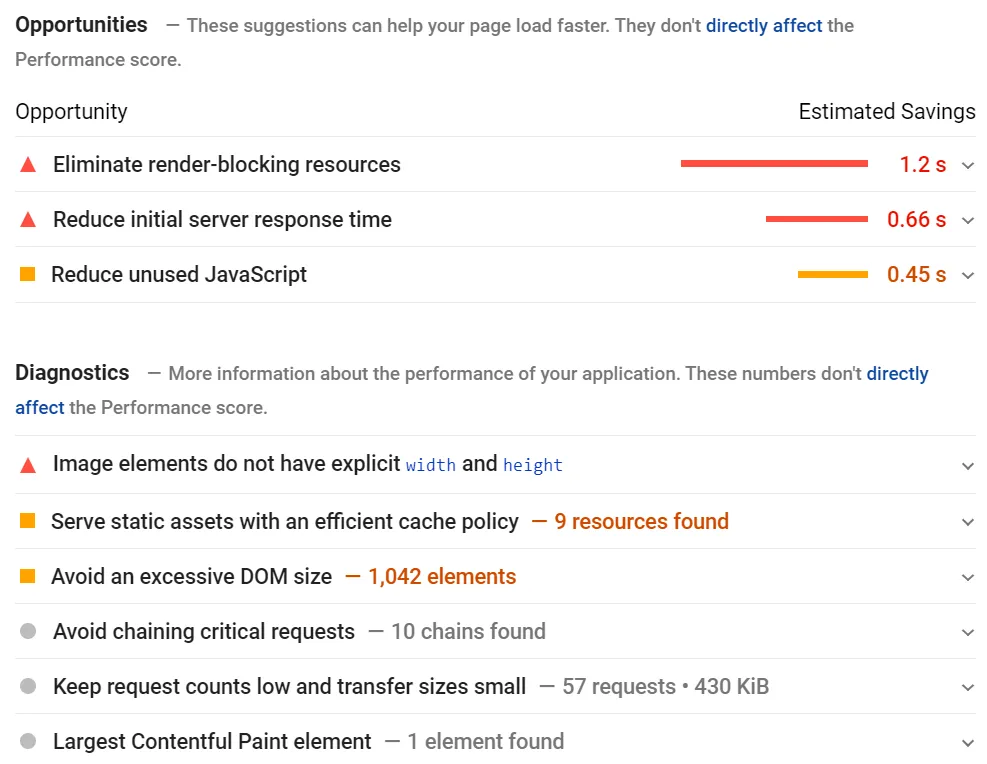Click orange square beside Avoid excessive DOM size
Viewport: 987px width, 764px height.
pyautogui.click(x=28, y=576)
